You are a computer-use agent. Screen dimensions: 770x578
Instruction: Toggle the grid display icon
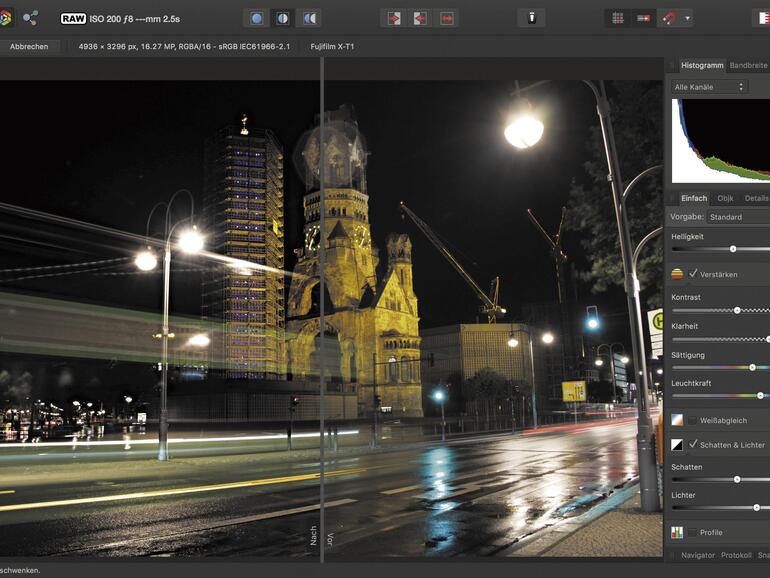pos(618,18)
